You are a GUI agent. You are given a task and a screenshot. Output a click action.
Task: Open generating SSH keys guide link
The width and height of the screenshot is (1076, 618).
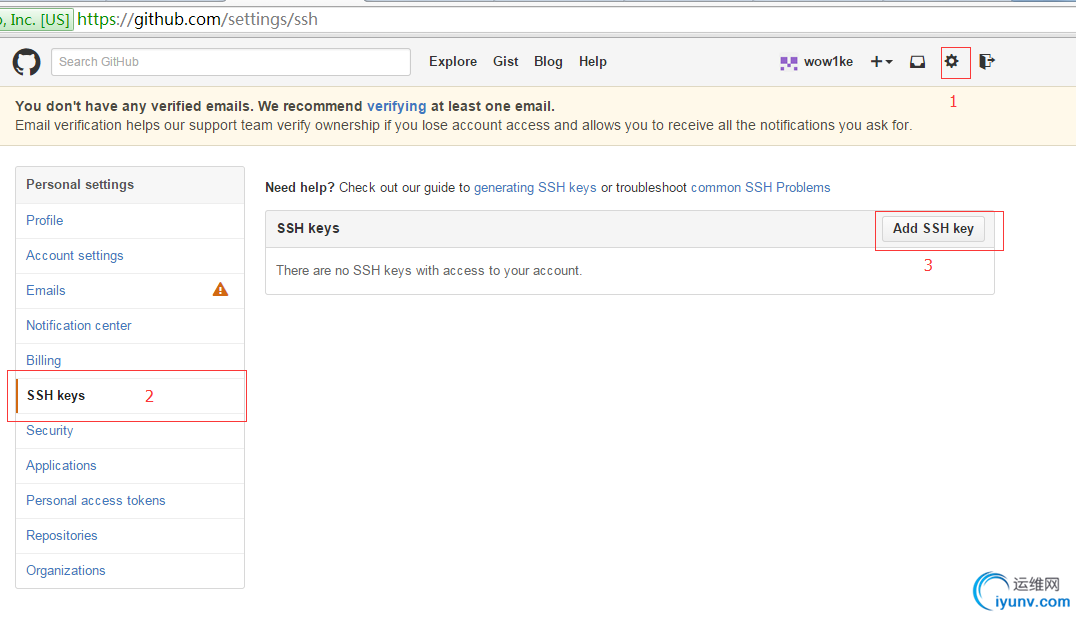click(x=535, y=187)
